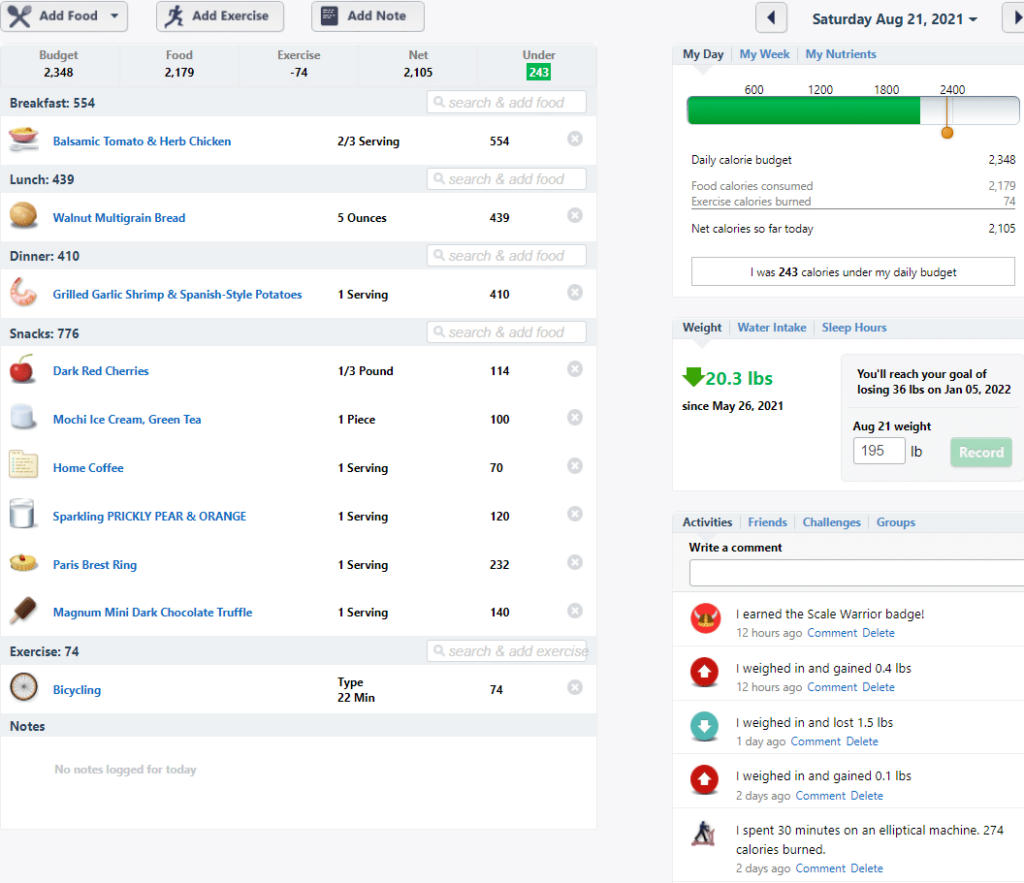Remove Walnut Multigrain Bread entry
The width and height of the screenshot is (1024, 883).
575,216
